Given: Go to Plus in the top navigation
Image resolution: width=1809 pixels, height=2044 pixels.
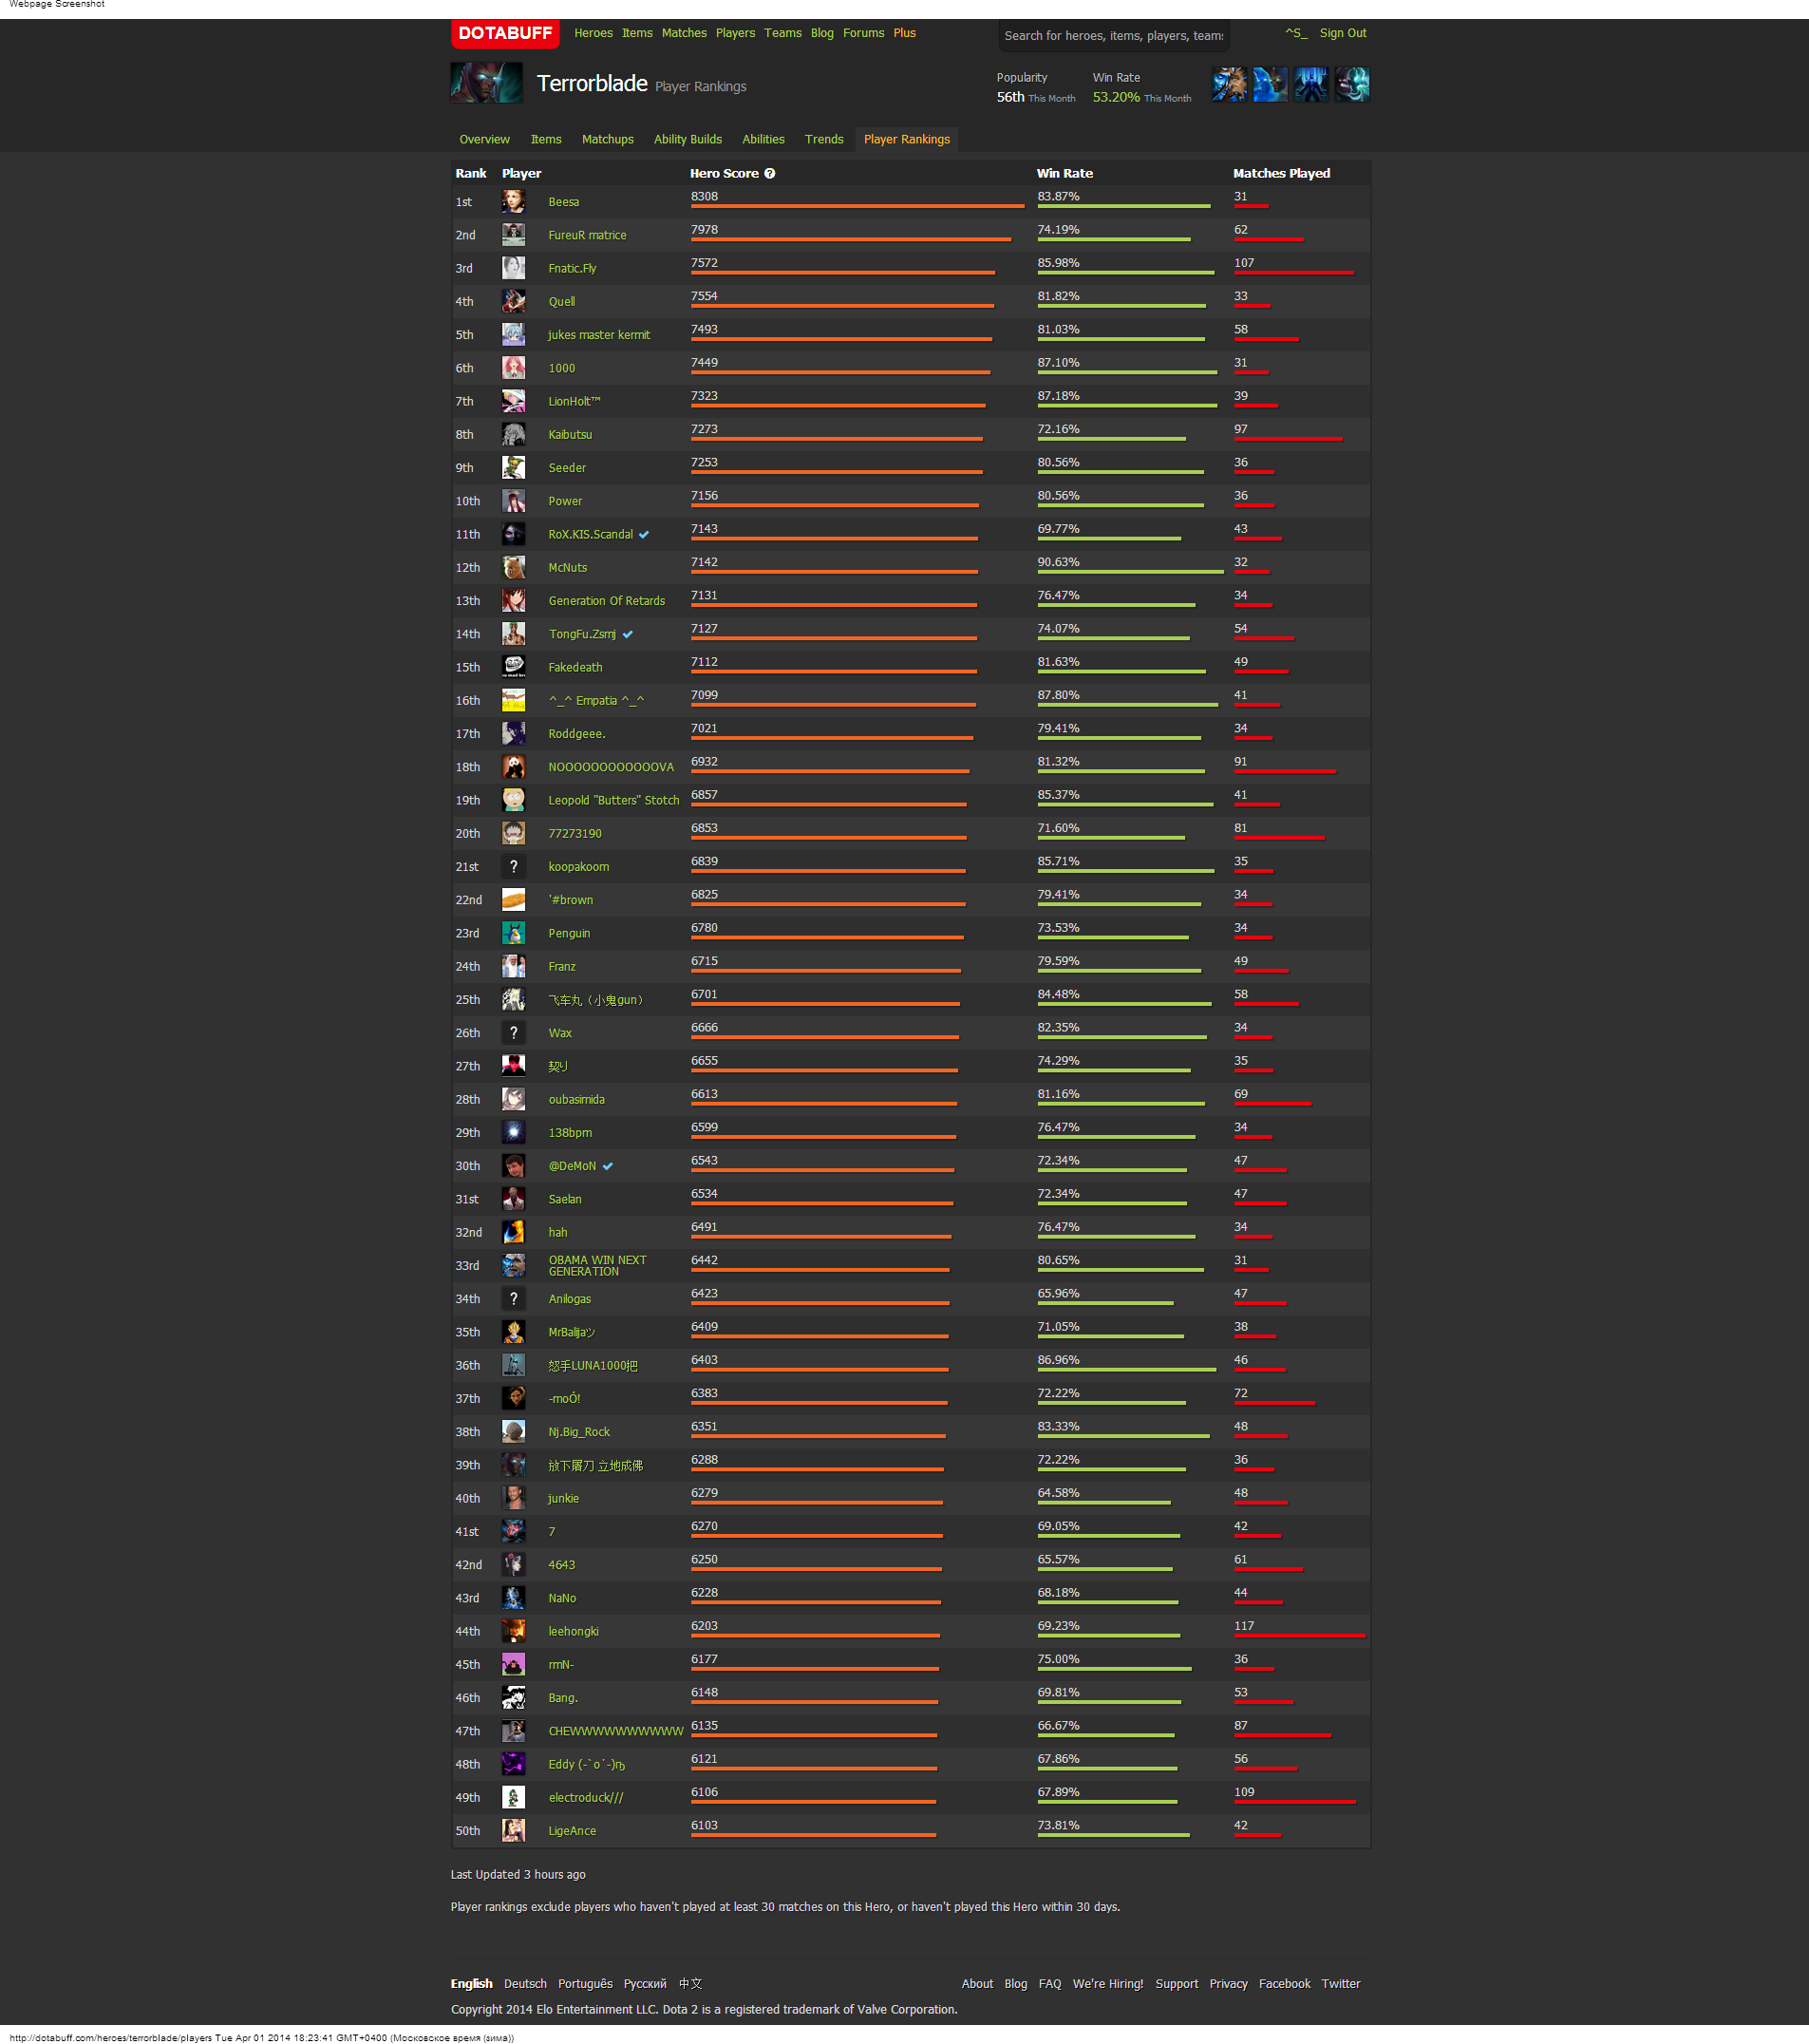Looking at the screenshot, I should pyautogui.click(x=904, y=33).
